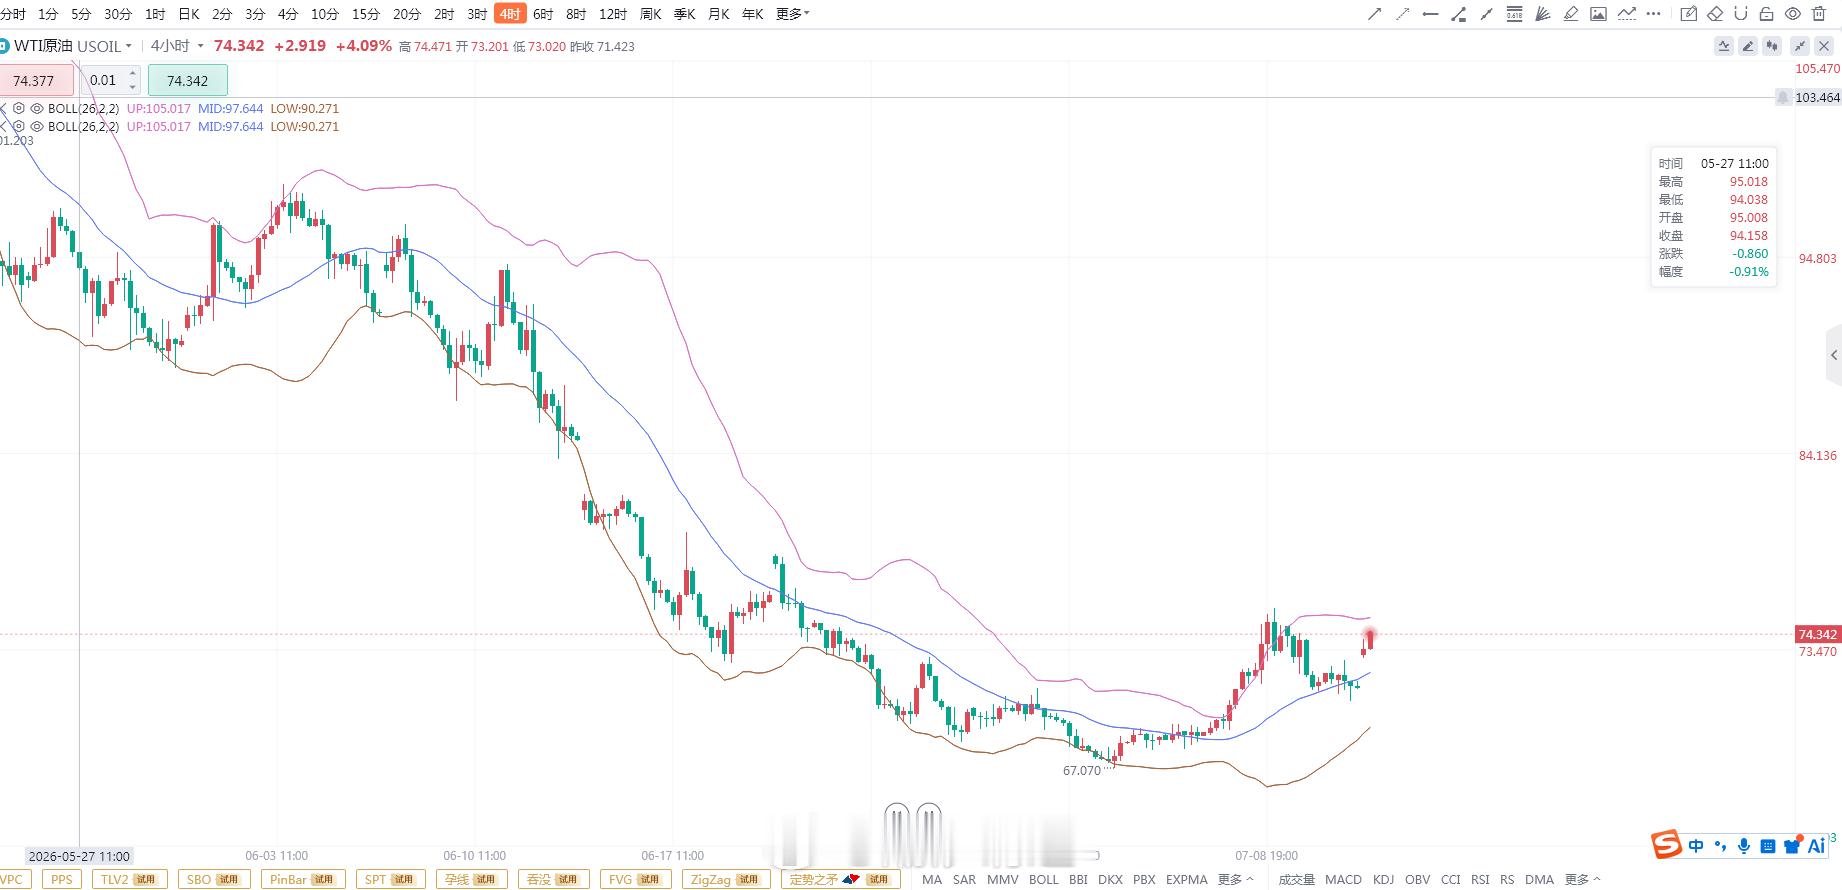Click the Ai assistant icon in tray

pyautogui.click(x=1817, y=846)
